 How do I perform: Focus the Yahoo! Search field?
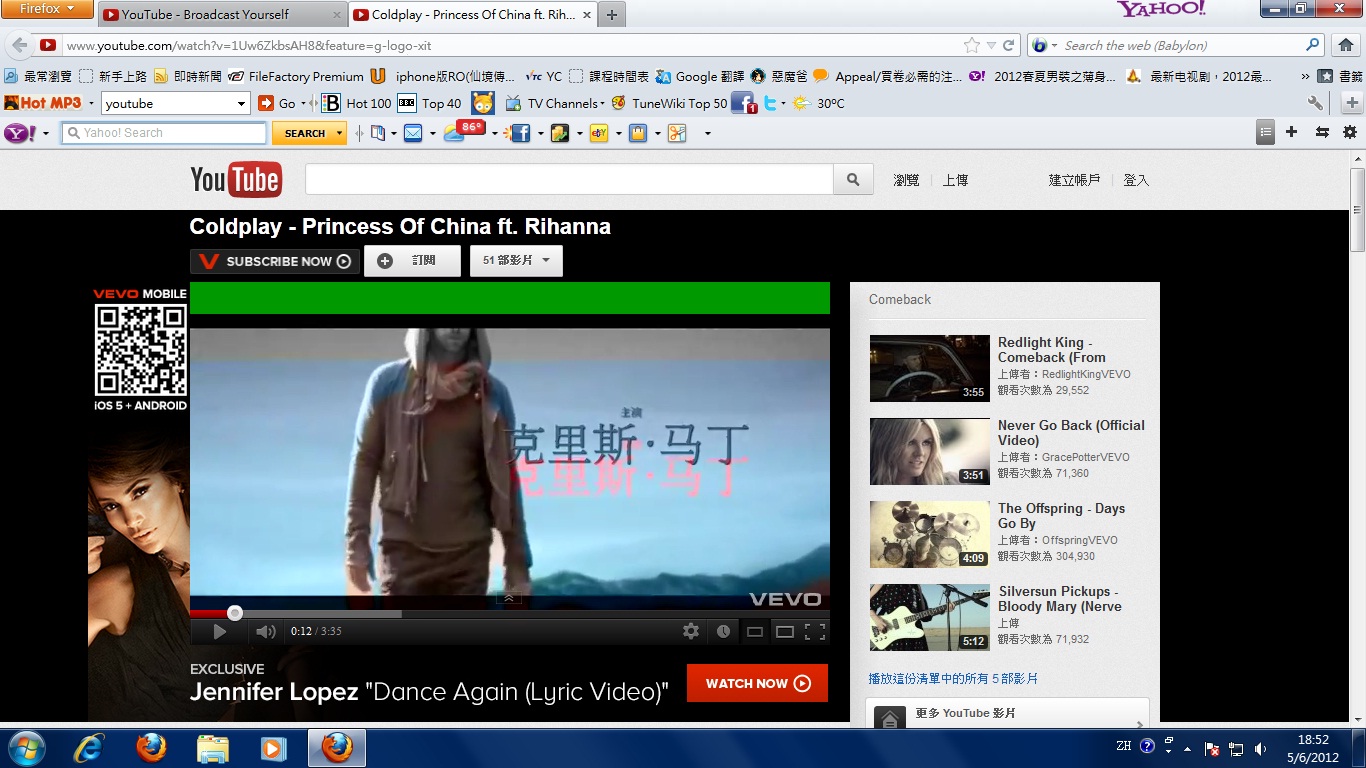[x=165, y=132]
